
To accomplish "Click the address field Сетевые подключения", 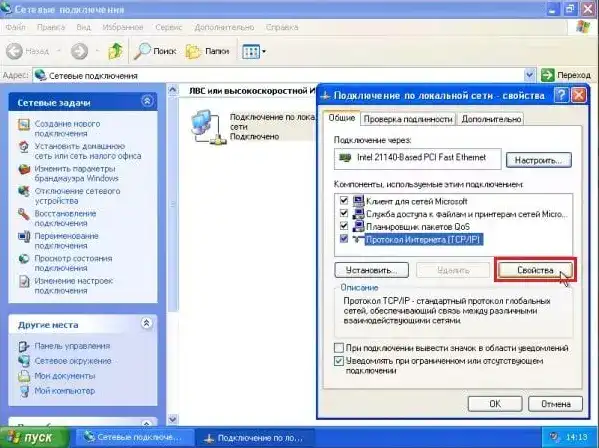I will coord(279,75).
